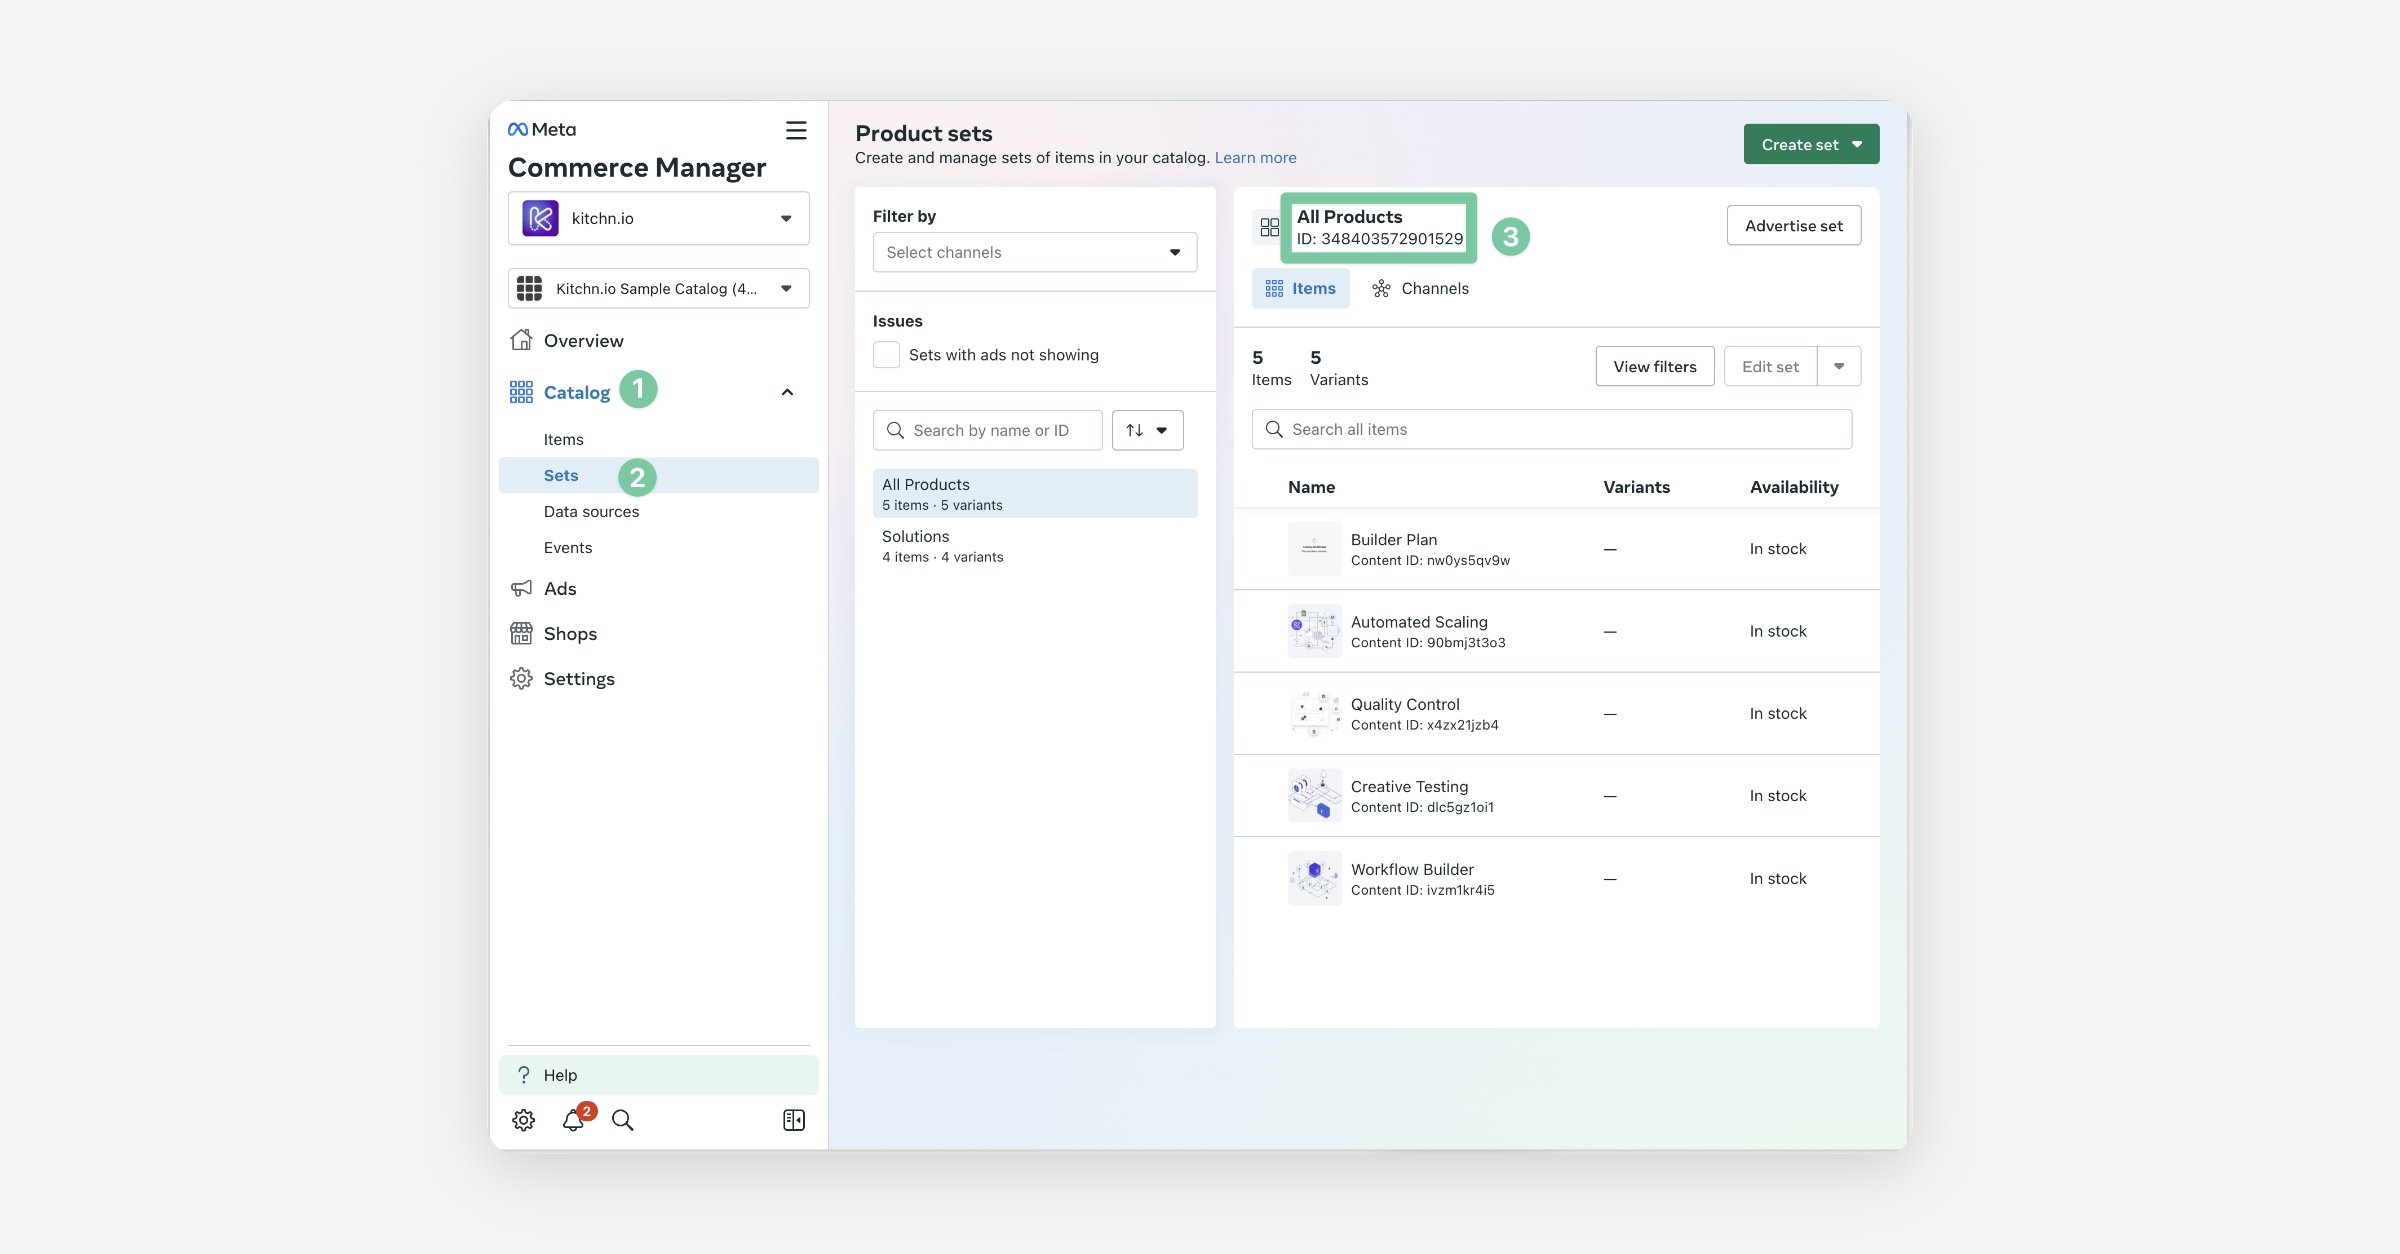Image resolution: width=2400 pixels, height=1254 pixels.
Task: Click the hamburger menu icon beside Meta logo
Action: 796,130
